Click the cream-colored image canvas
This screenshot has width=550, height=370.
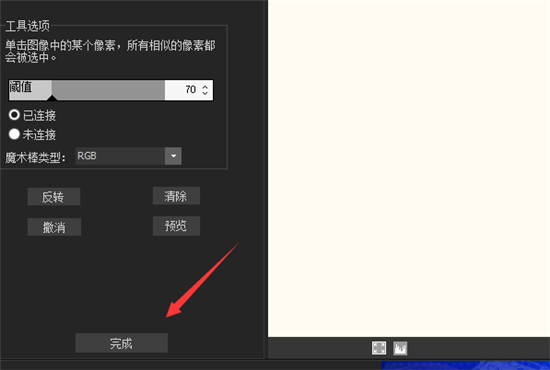point(409,168)
